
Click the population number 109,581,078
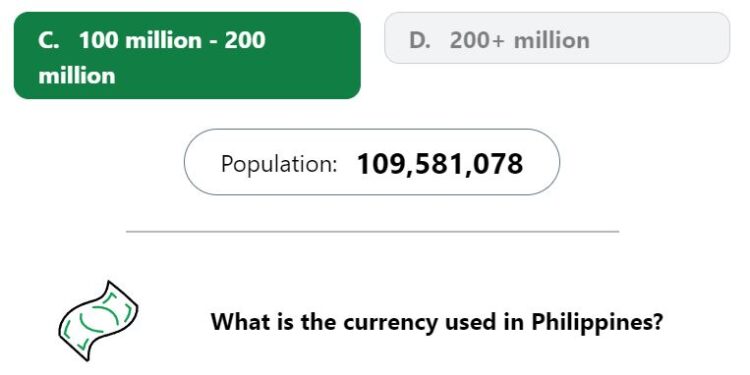[440, 164]
